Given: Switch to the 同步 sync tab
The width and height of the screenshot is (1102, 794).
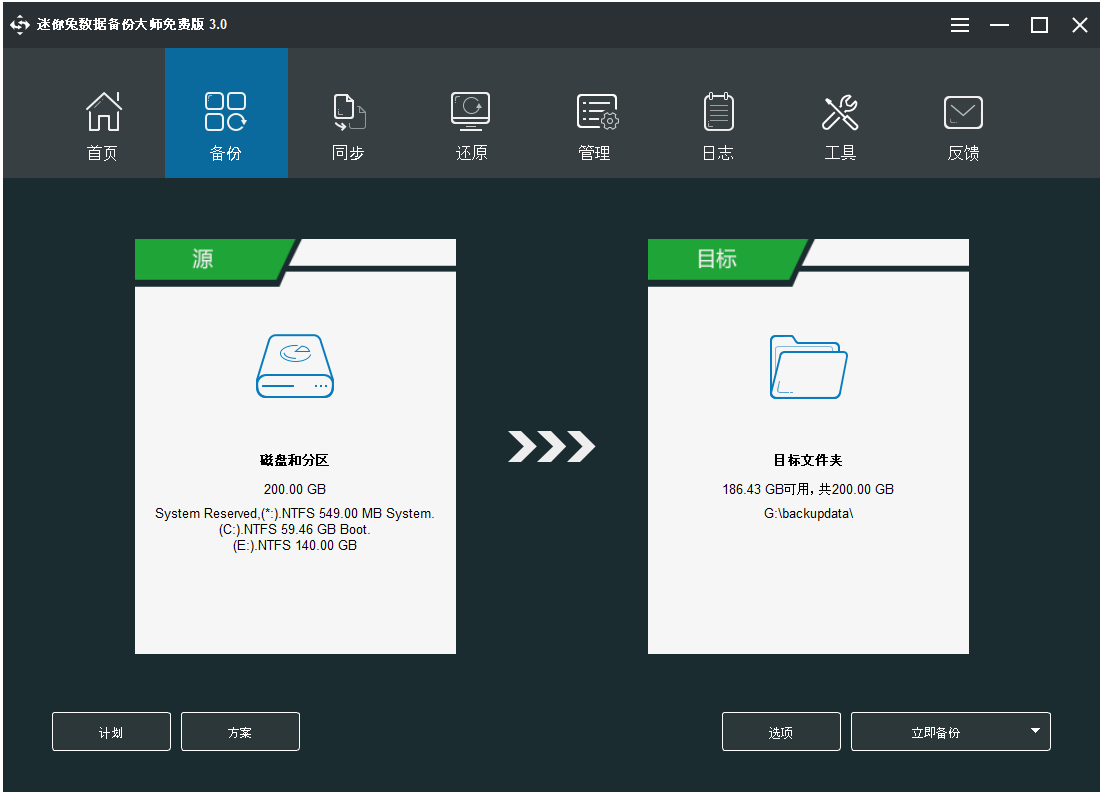Looking at the screenshot, I should [x=349, y=113].
